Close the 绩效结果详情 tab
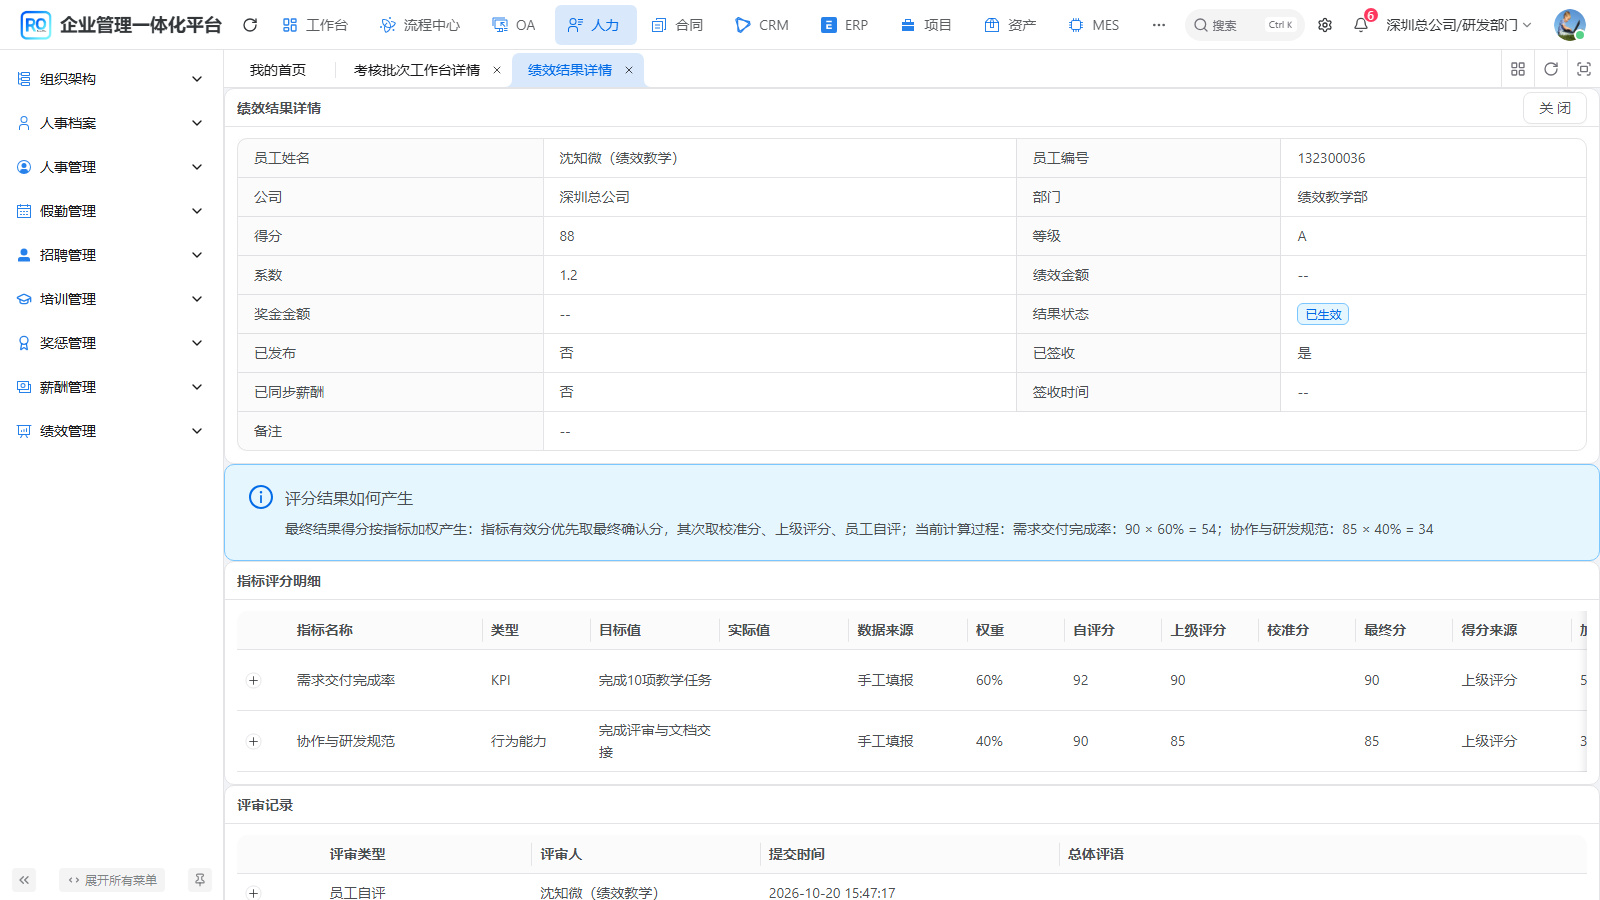Image resolution: width=1600 pixels, height=900 pixels. point(629,70)
